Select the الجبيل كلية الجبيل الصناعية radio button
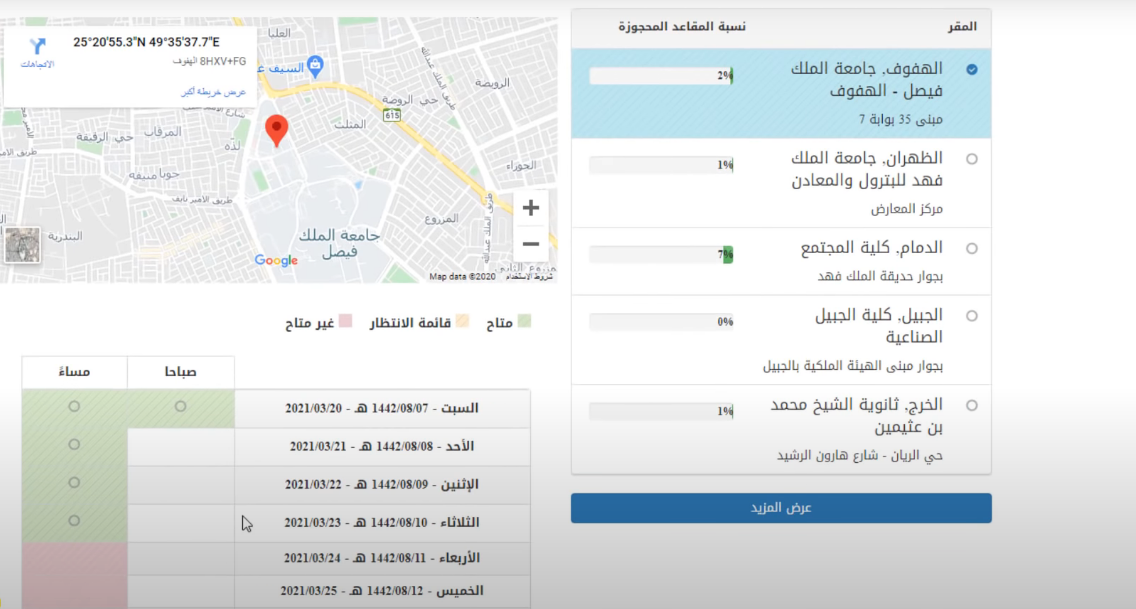The height and width of the screenshot is (609, 1136). tap(972, 316)
